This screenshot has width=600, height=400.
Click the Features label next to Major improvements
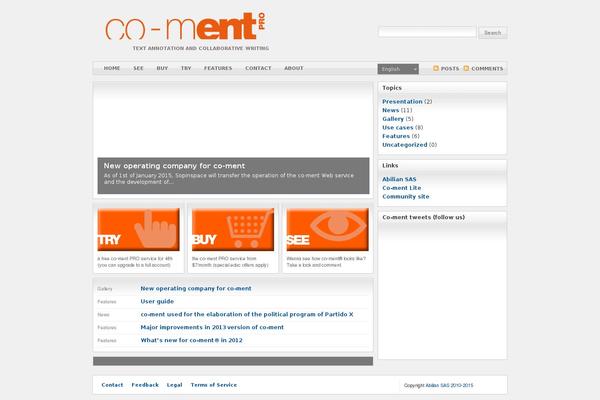[x=107, y=328]
